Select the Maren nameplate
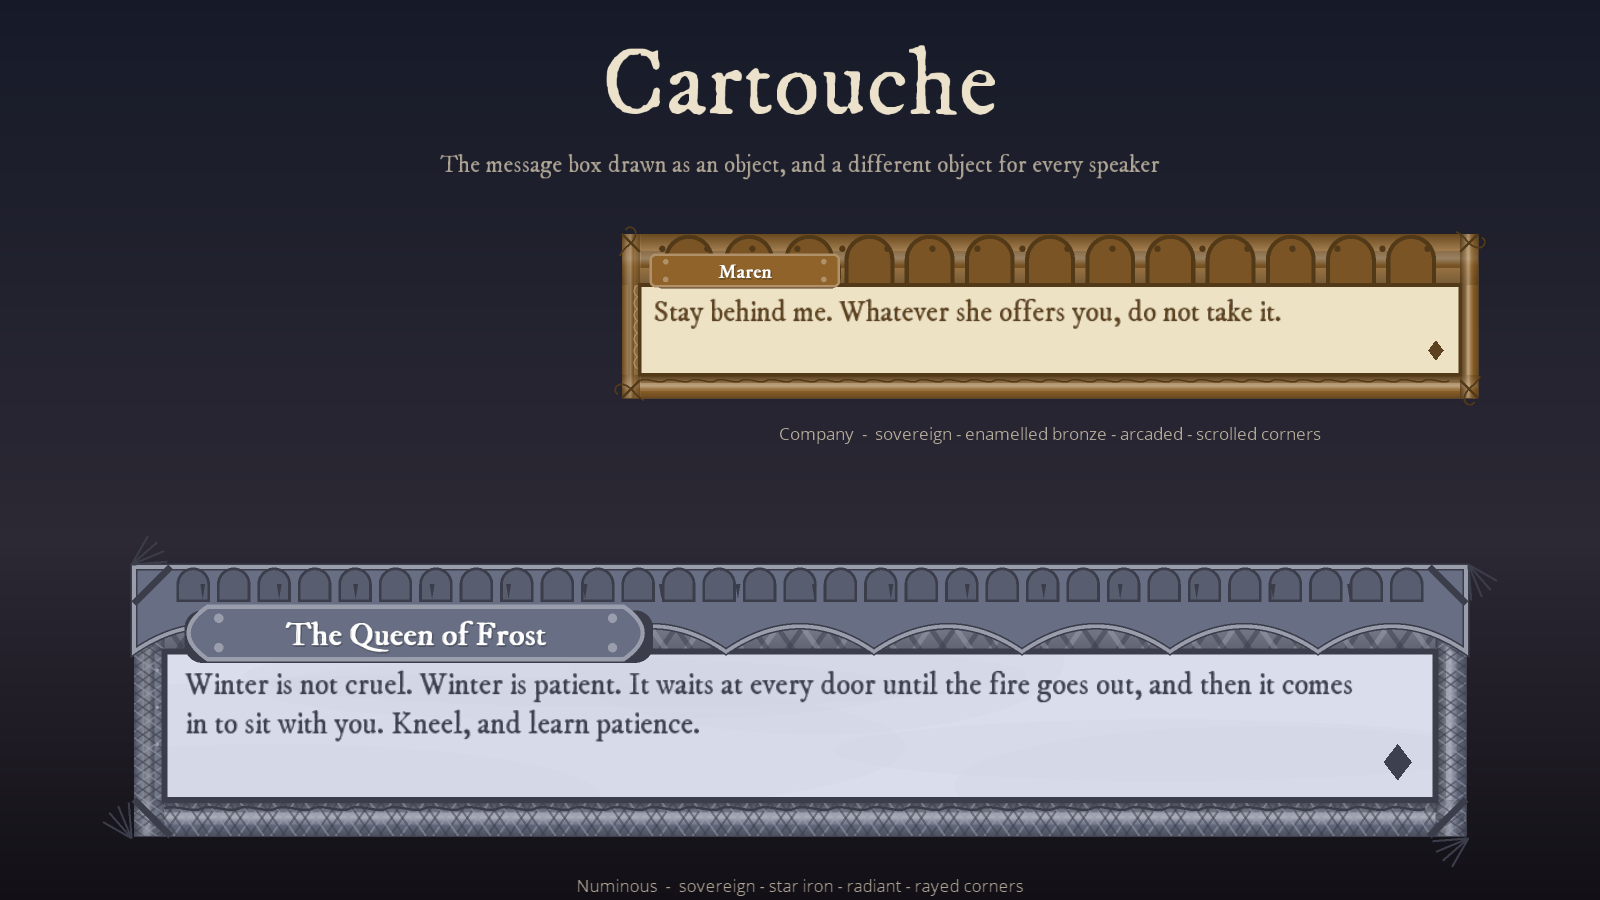This screenshot has width=1600, height=900. point(744,271)
